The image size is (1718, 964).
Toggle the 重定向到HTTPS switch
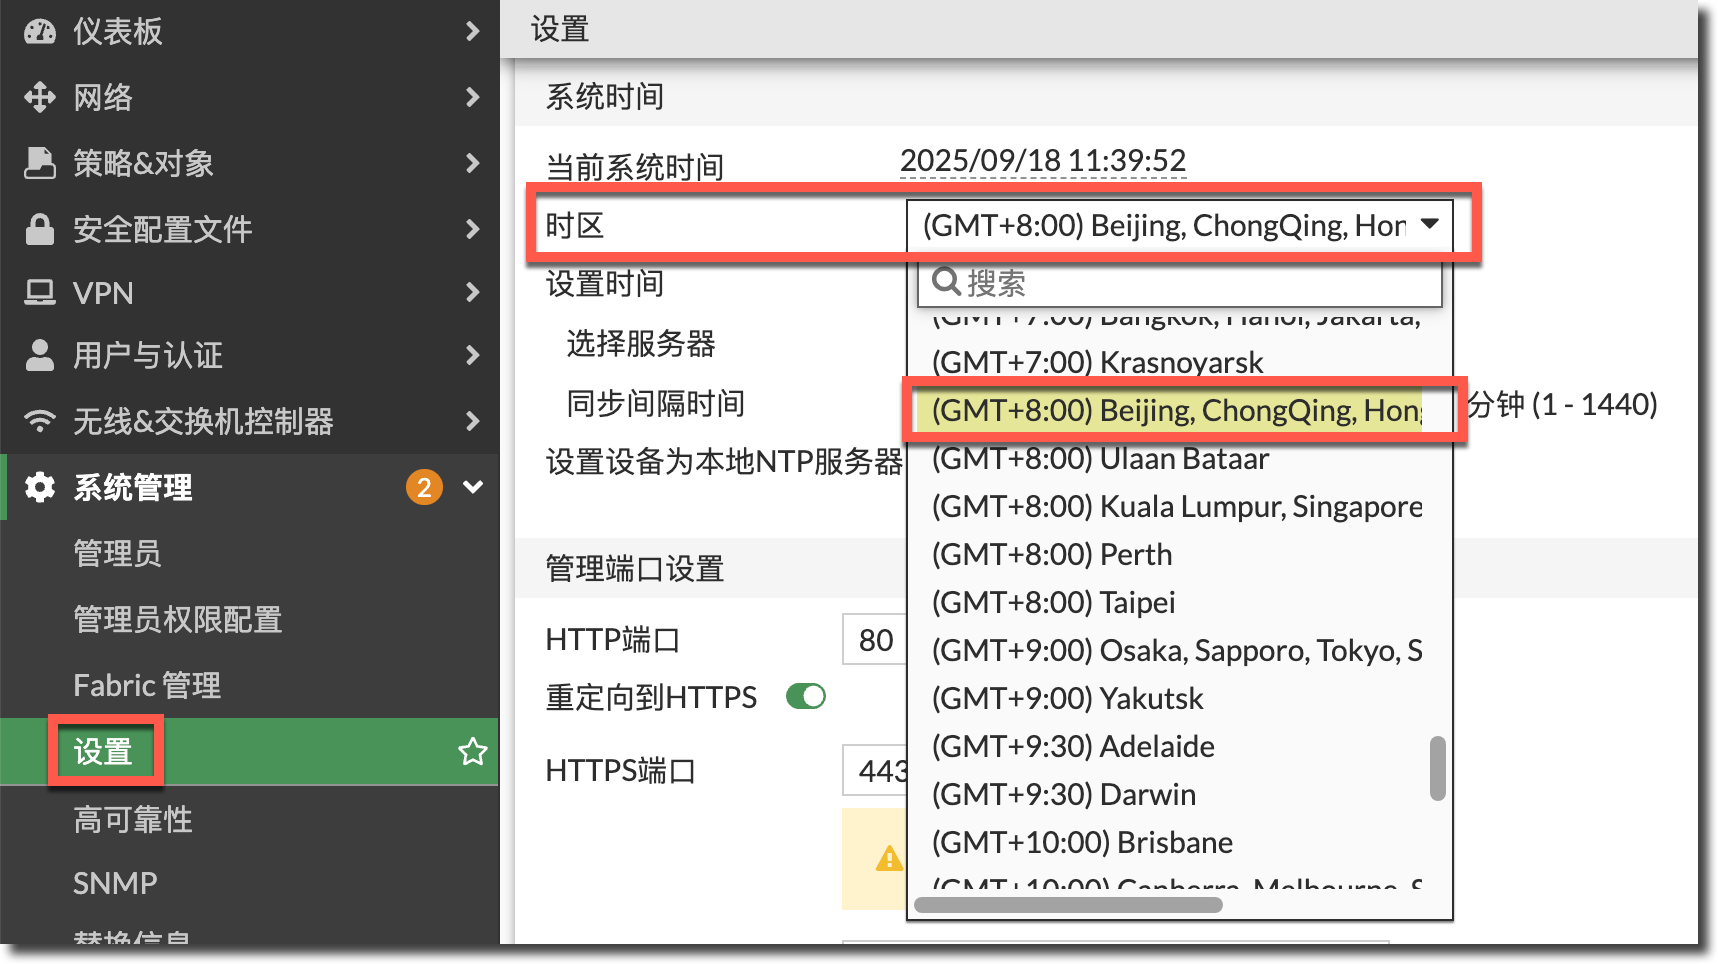pos(805,696)
